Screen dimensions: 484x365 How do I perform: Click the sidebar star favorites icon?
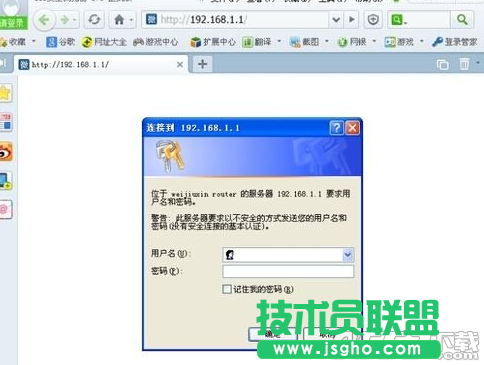(5, 94)
